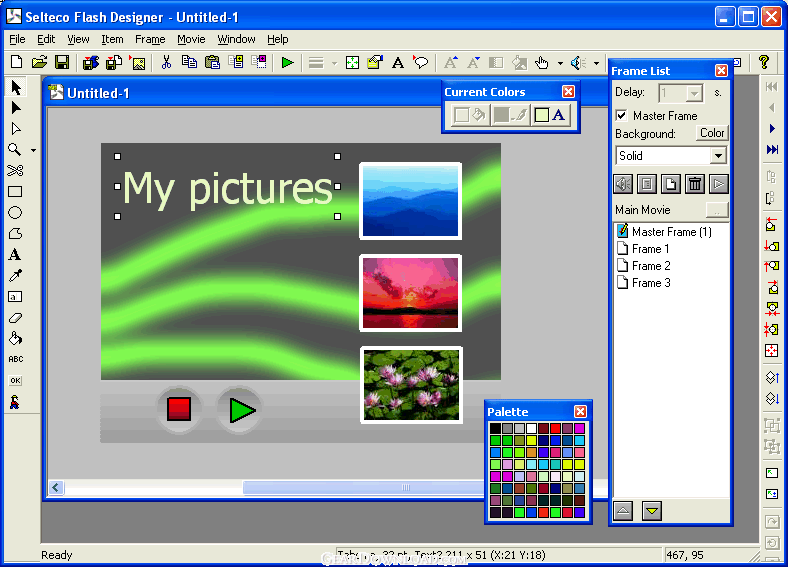Screen dimensions: 788x567
Task: Click the green play button on canvas
Action: tap(240, 410)
